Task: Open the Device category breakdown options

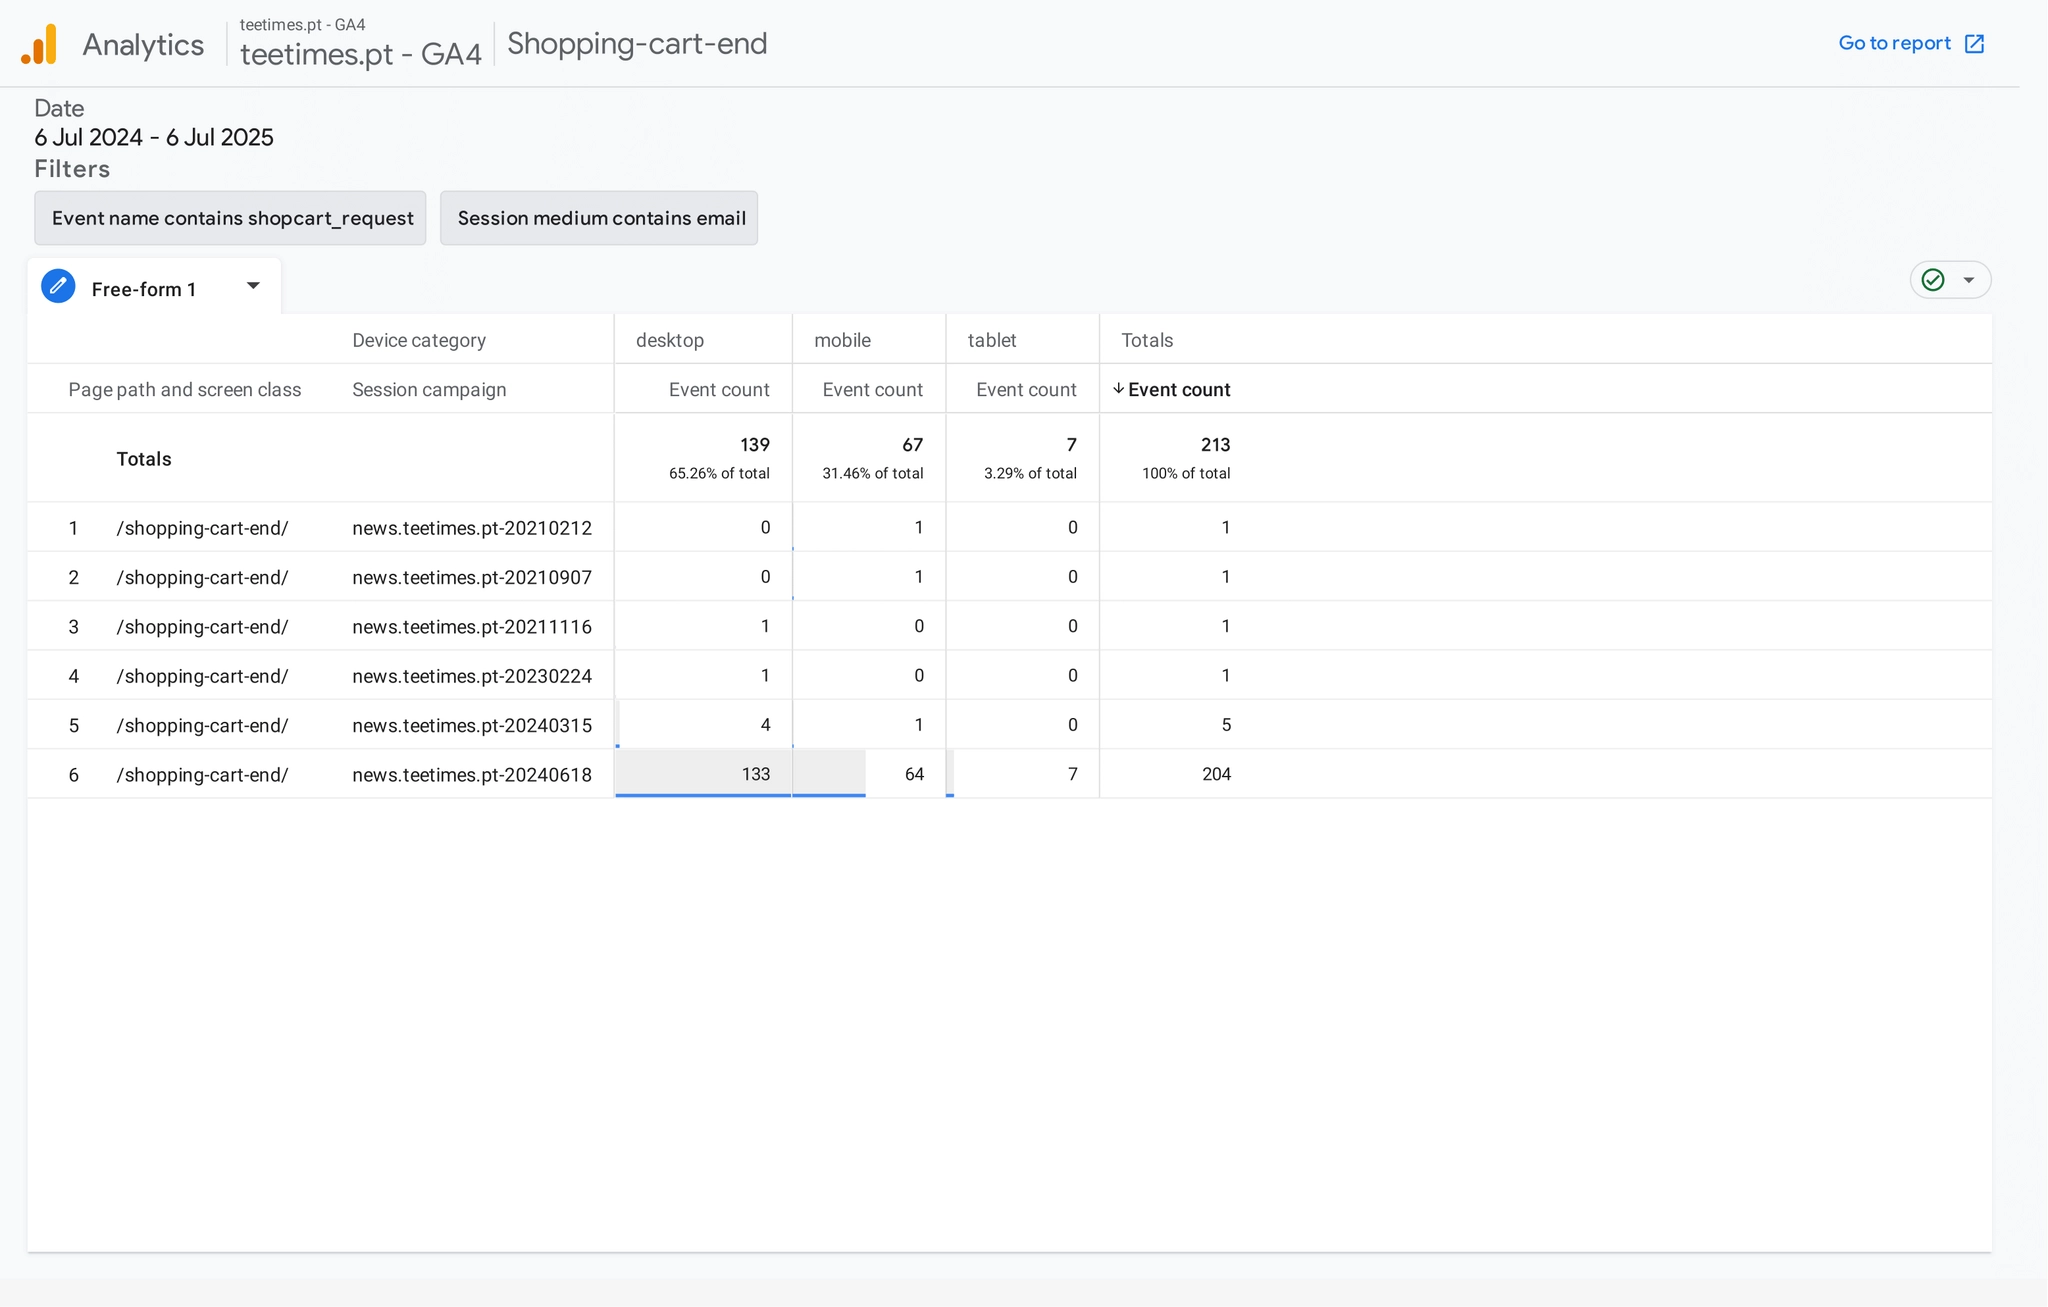Action: point(418,339)
